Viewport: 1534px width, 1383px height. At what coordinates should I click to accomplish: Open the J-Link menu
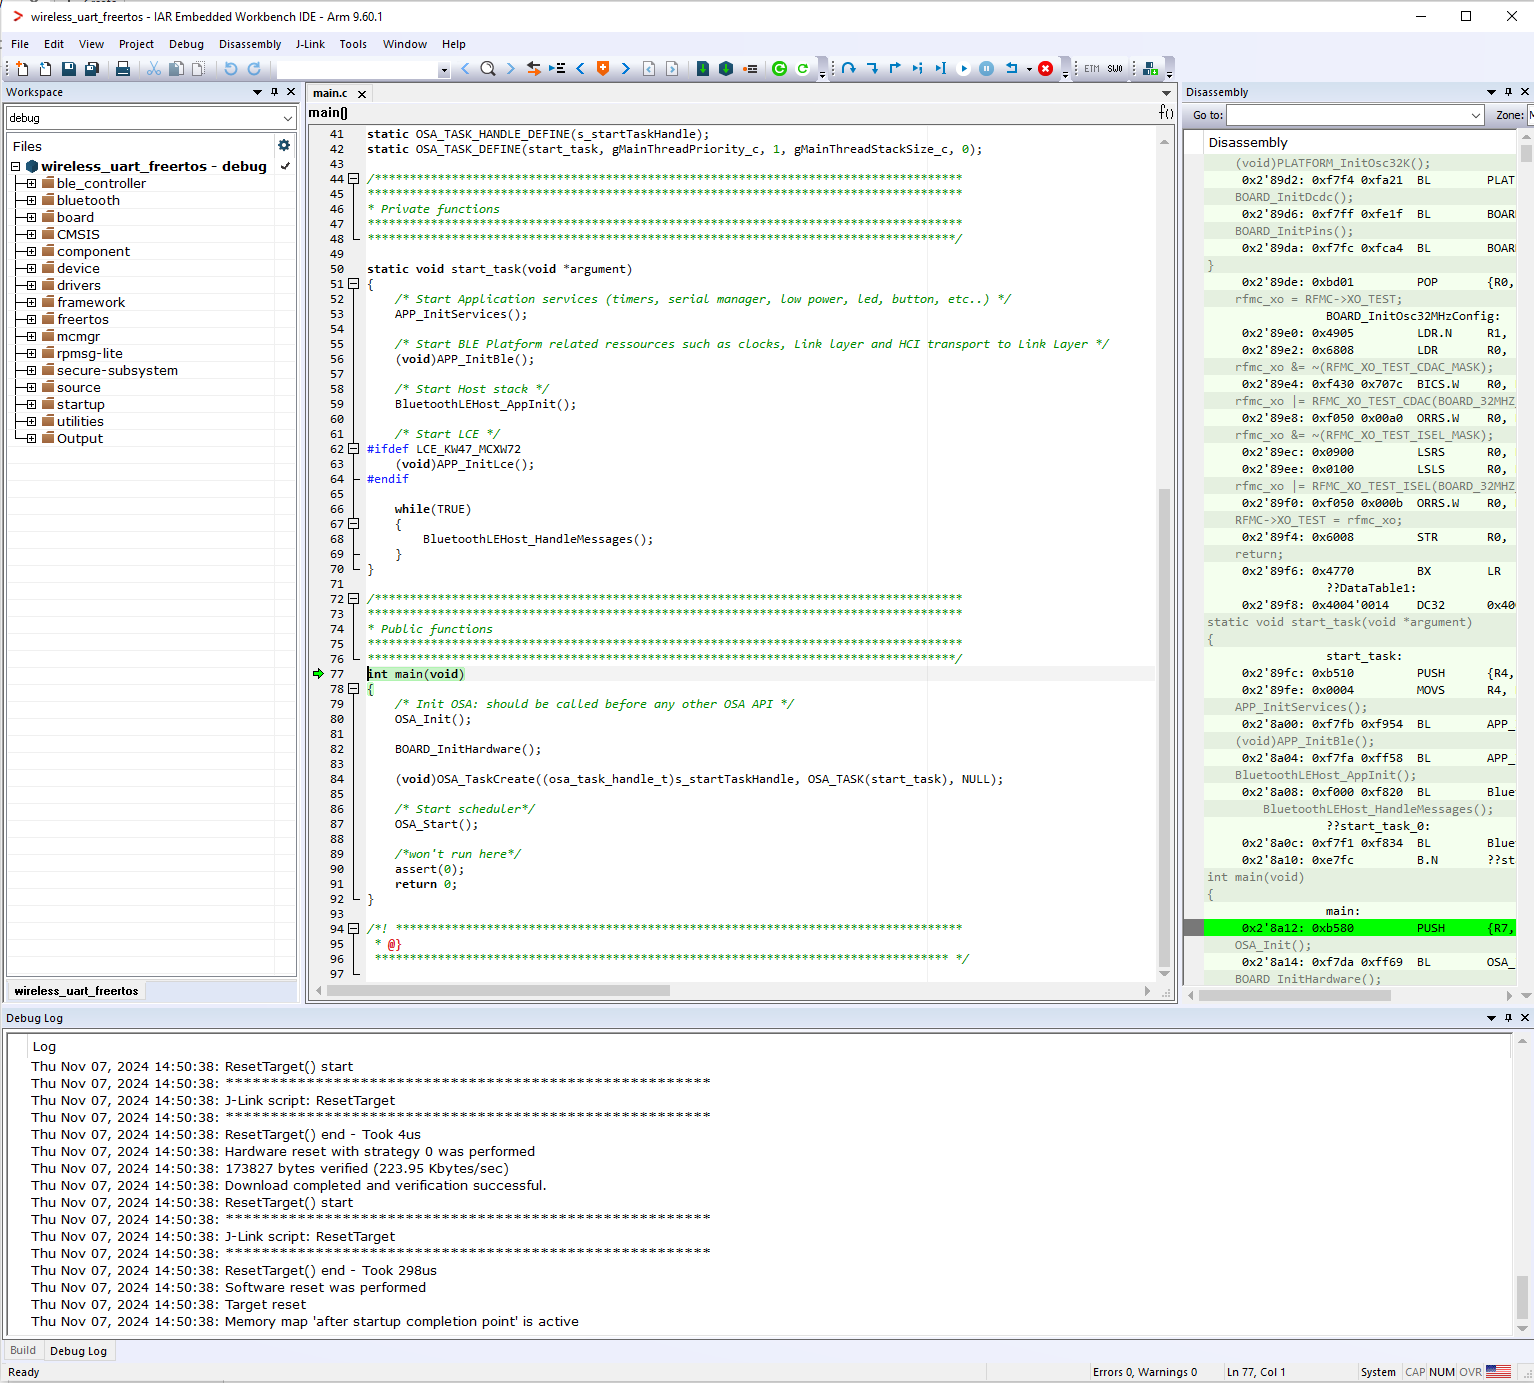point(310,44)
